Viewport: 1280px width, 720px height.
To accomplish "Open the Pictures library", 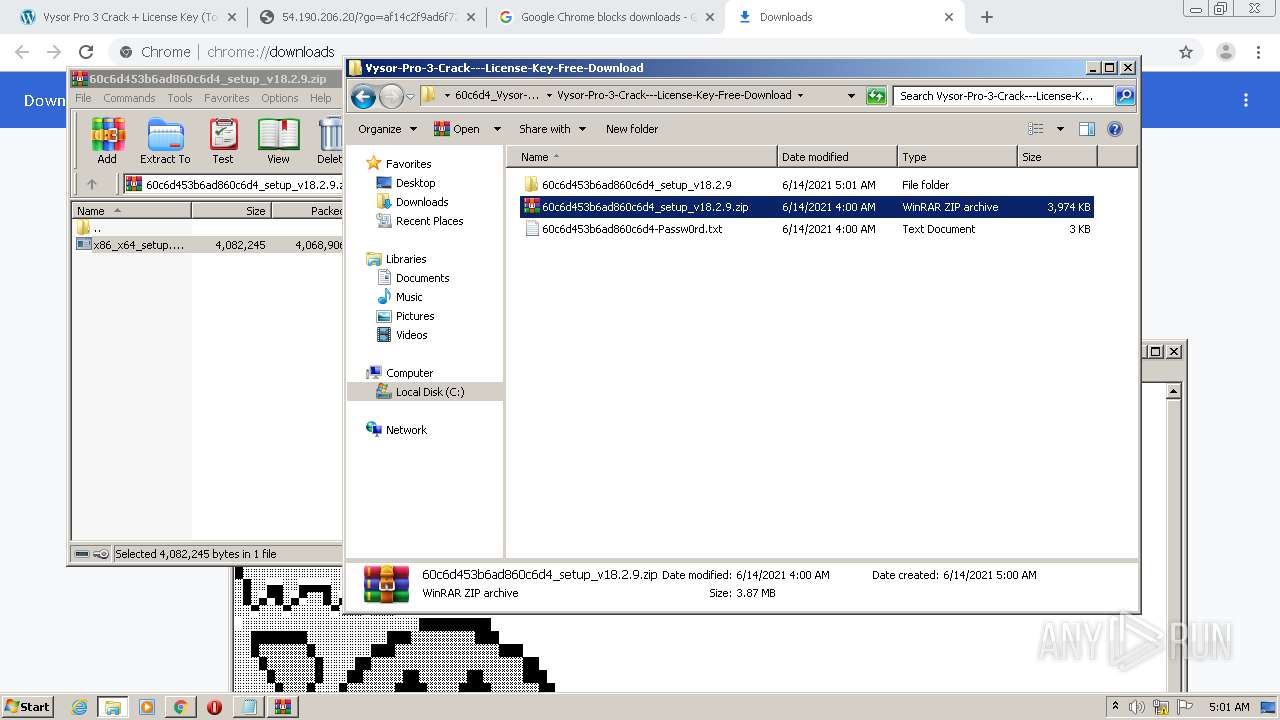I will click(x=414, y=316).
